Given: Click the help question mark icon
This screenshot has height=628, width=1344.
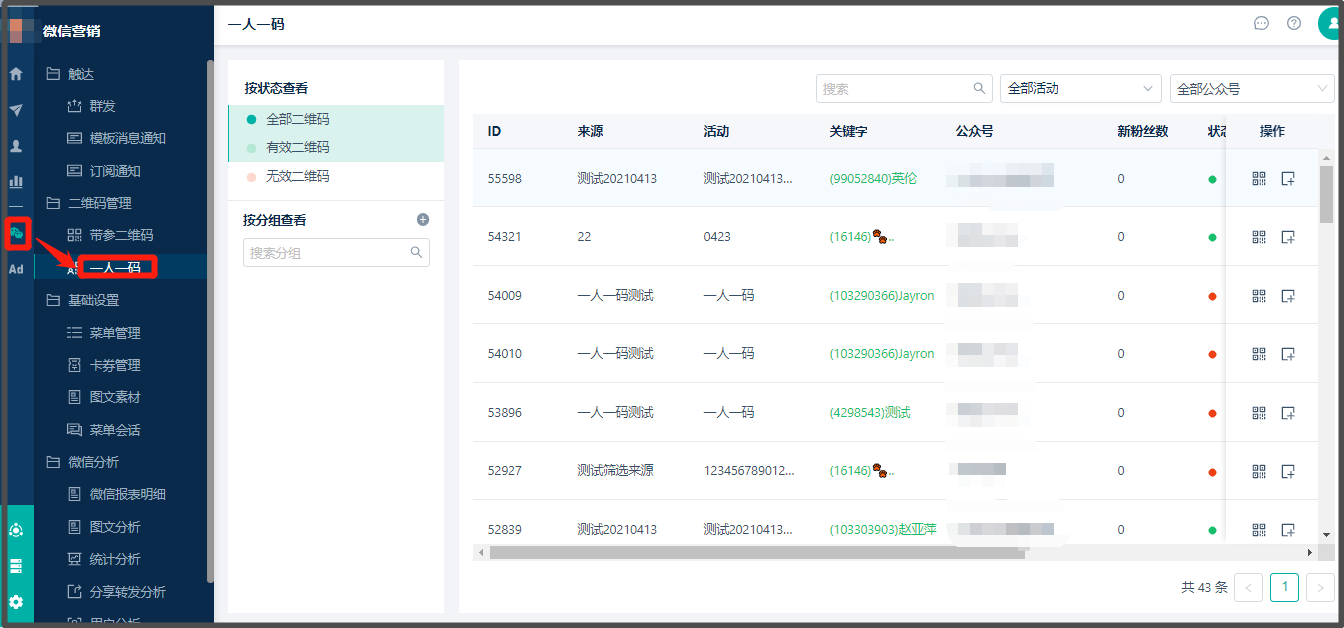Looking at the screenshot, I should [x=1294, y=23].
